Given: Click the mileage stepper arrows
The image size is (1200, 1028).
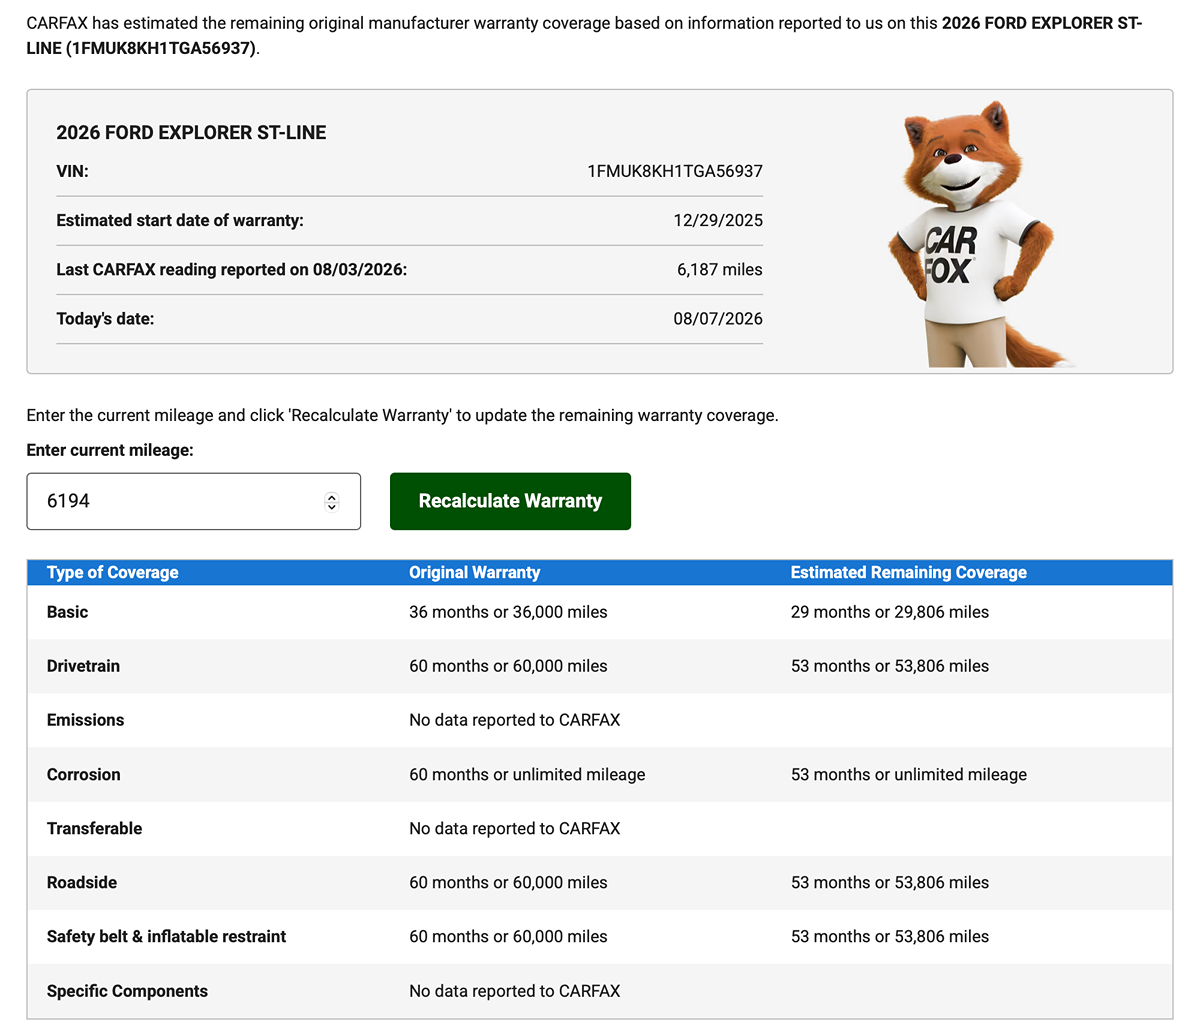Looking at the screenshot, I should click(332, 502).
